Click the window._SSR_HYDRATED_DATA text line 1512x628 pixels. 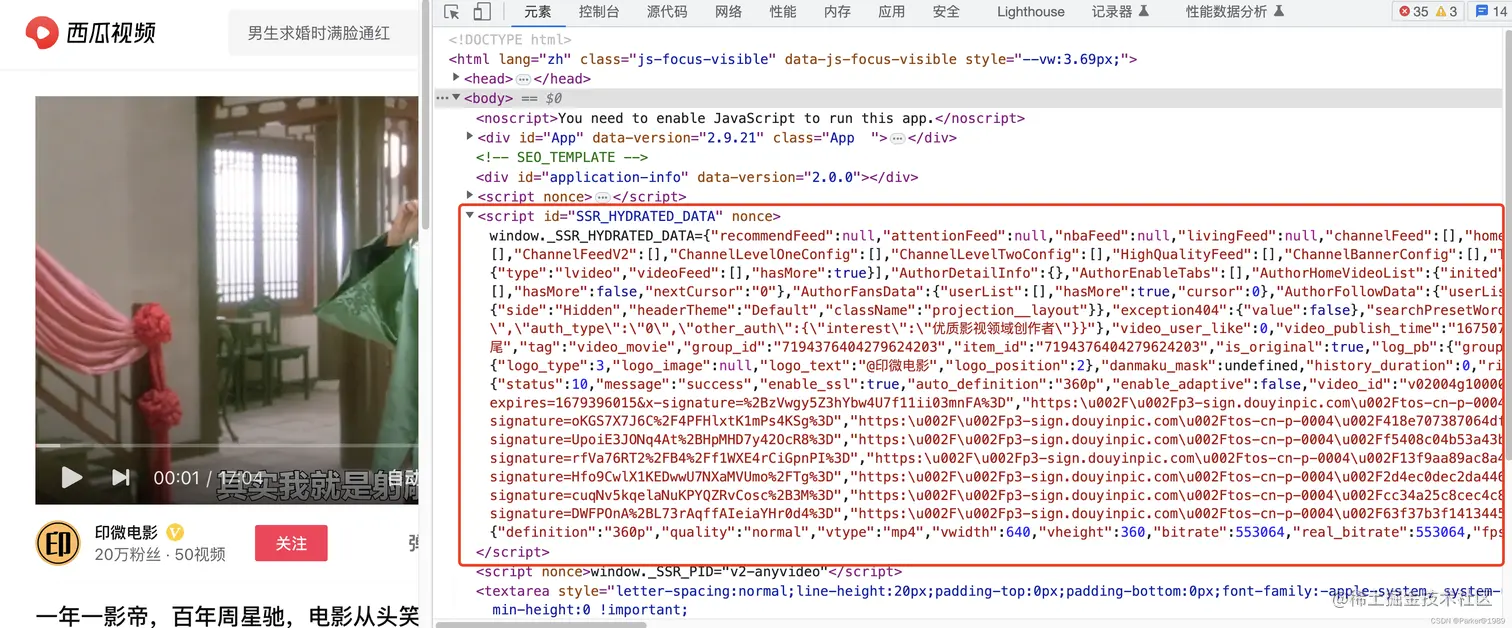[x=996, y=236]
